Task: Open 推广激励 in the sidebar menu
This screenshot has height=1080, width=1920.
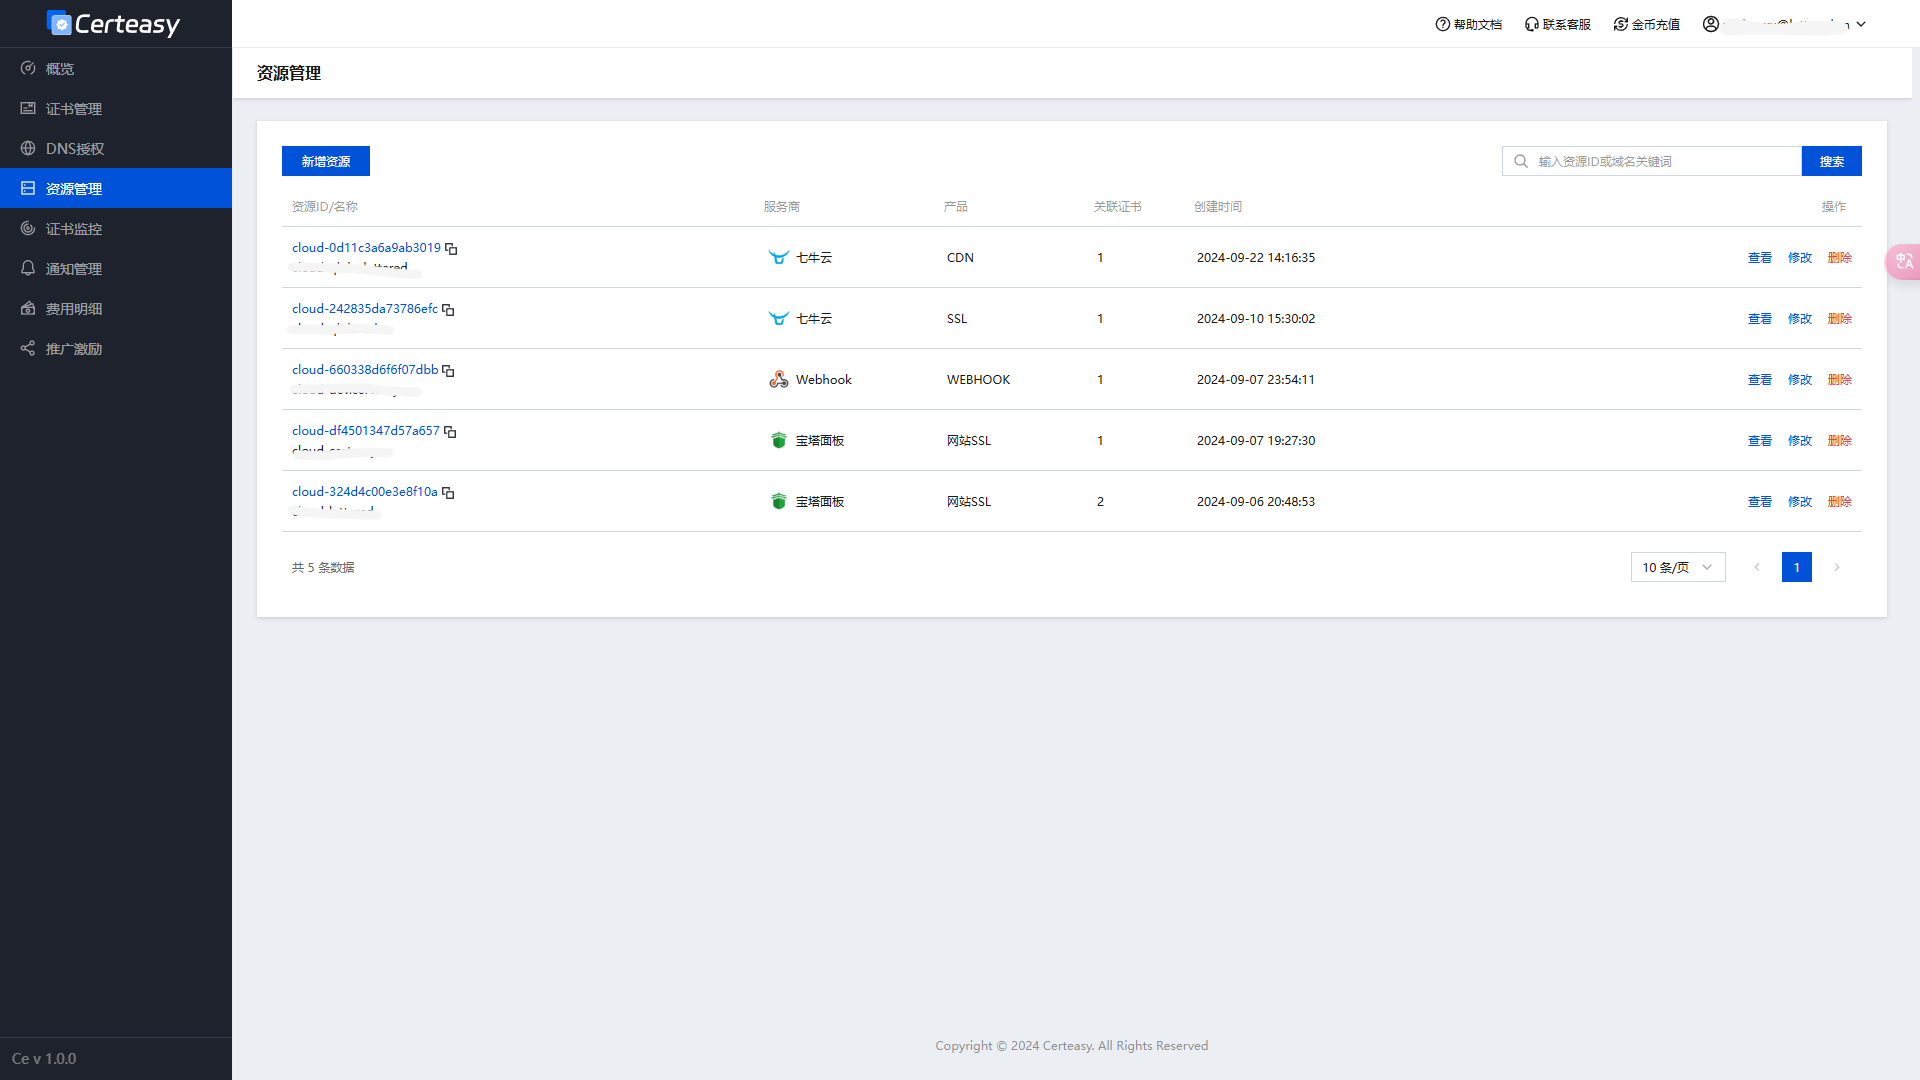Action: [x=116, y=348]
